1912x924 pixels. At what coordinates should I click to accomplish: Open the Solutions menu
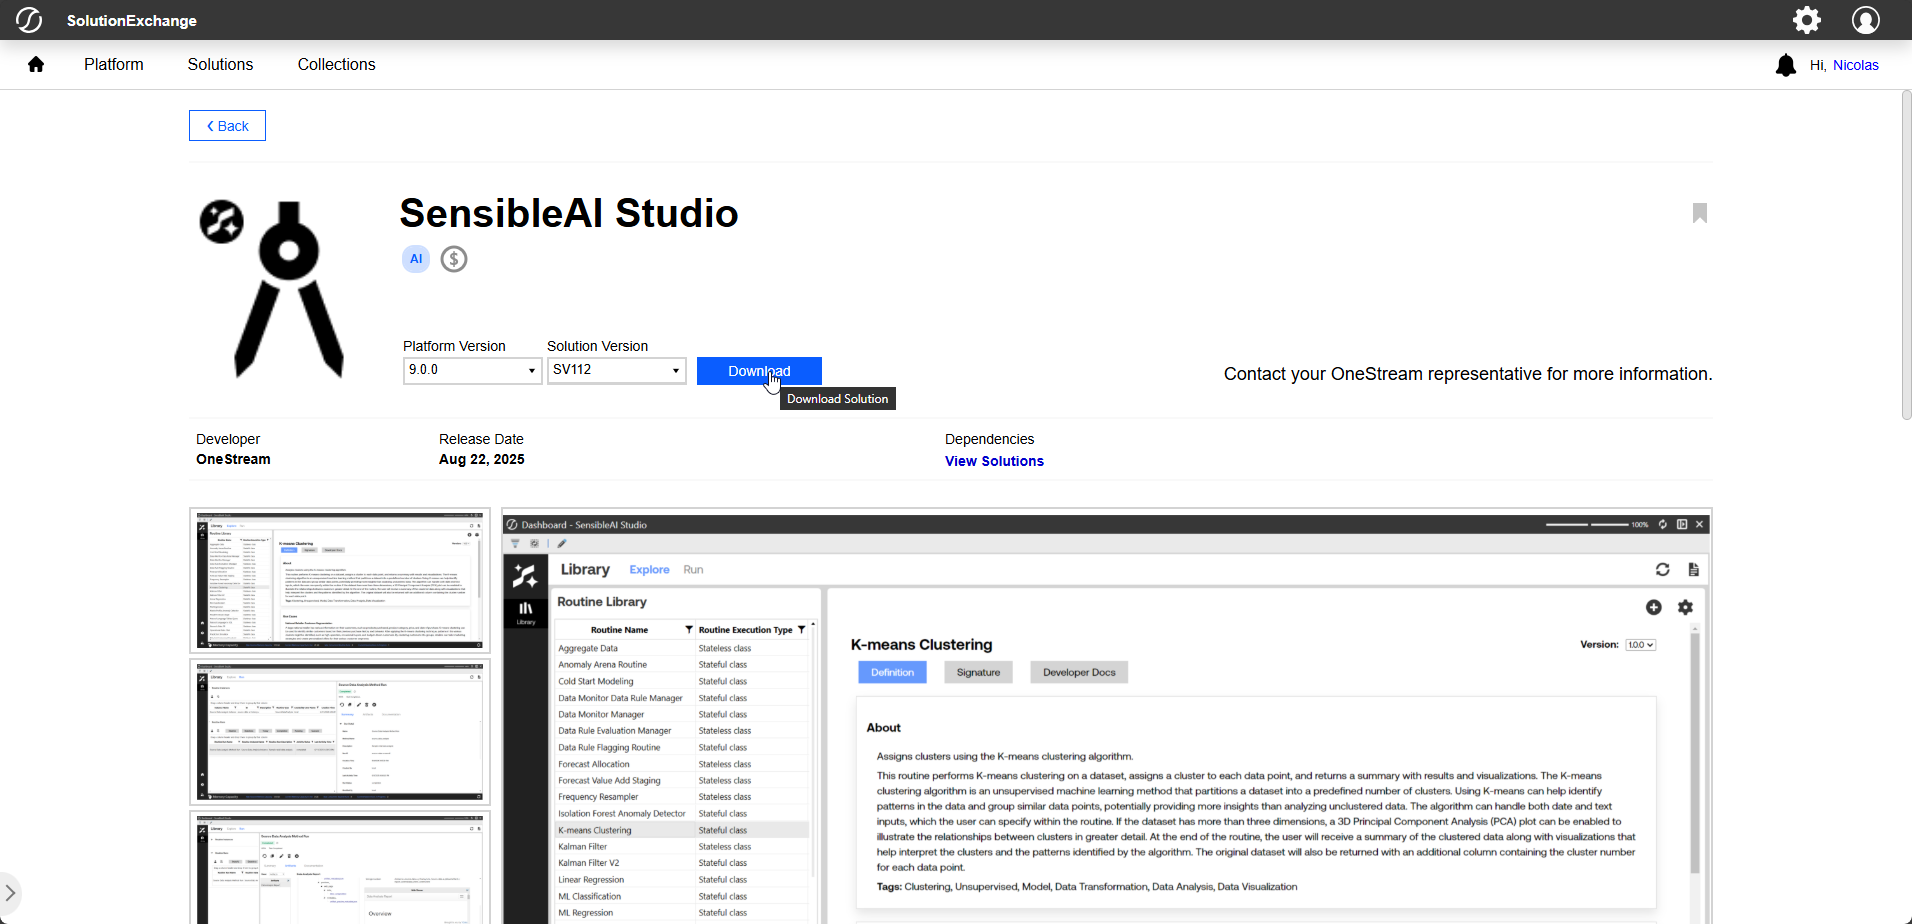[220, 65]
